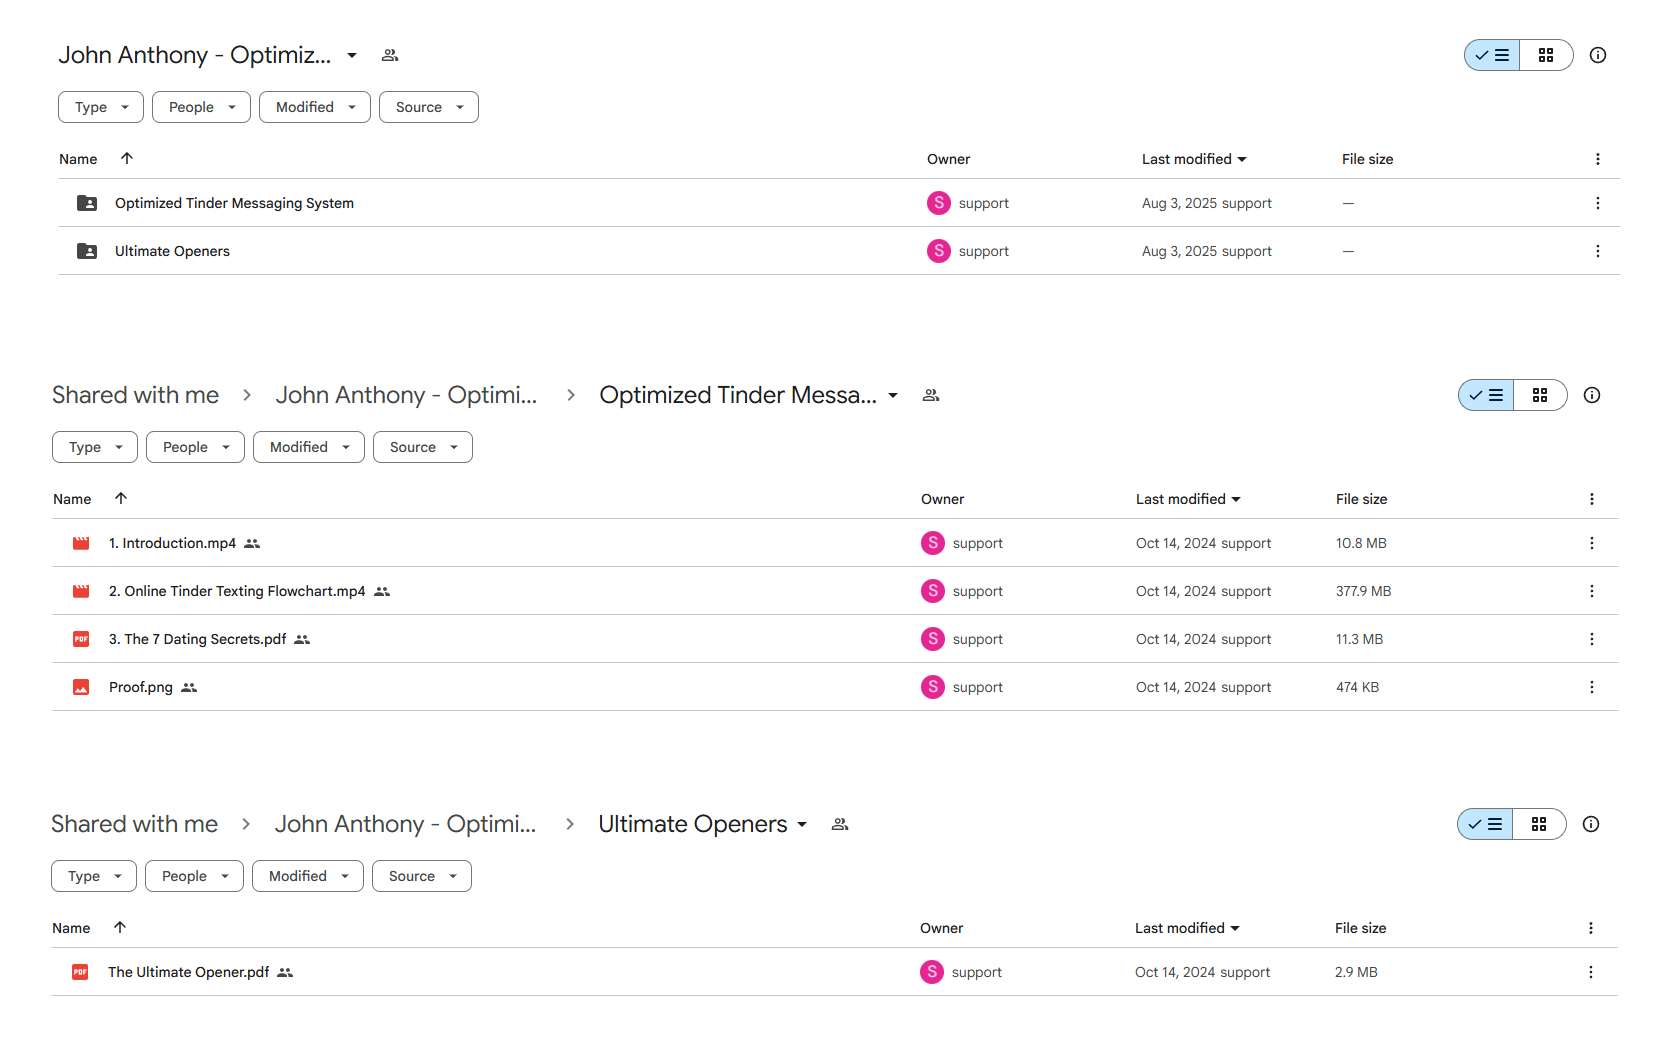Viewport: 1672px width, 1048px height.
Task: Open column options in Ultimate Openers panel header
Action: pos(1591,928)
